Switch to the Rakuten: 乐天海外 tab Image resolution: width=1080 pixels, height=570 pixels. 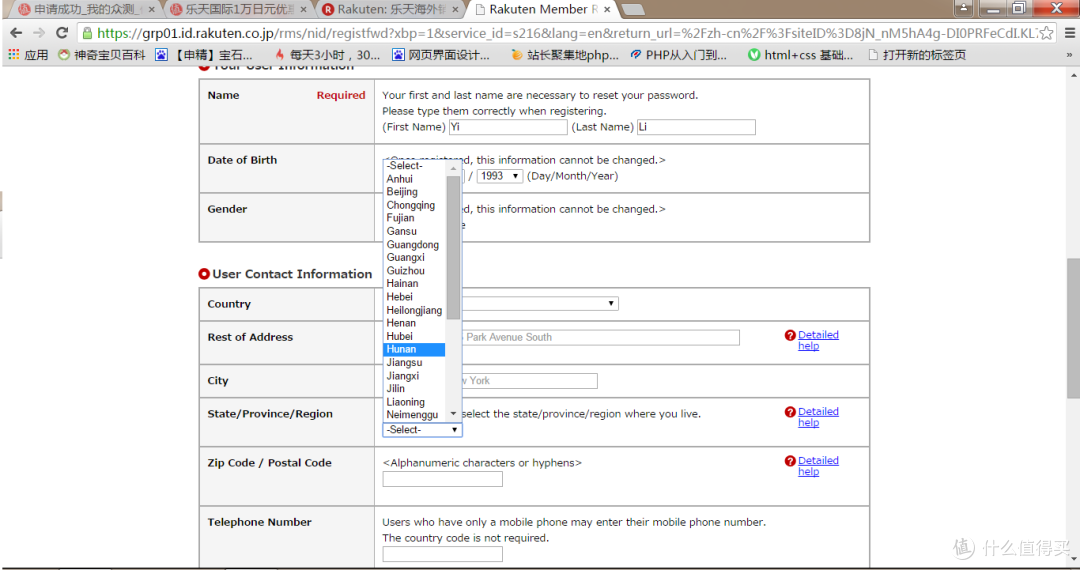point(389,10)
